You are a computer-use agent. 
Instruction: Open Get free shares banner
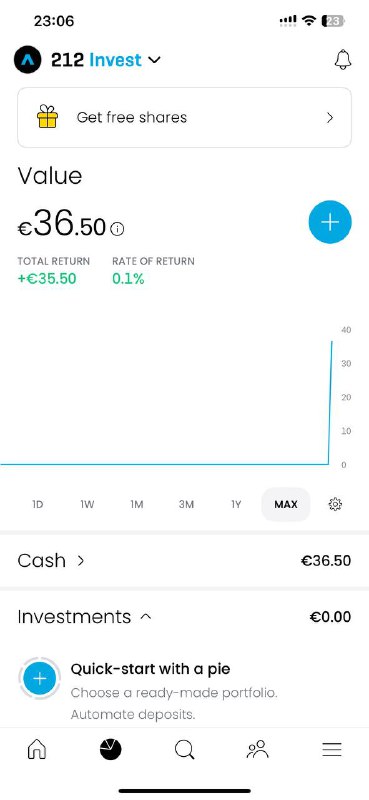(x=184, y=117)
